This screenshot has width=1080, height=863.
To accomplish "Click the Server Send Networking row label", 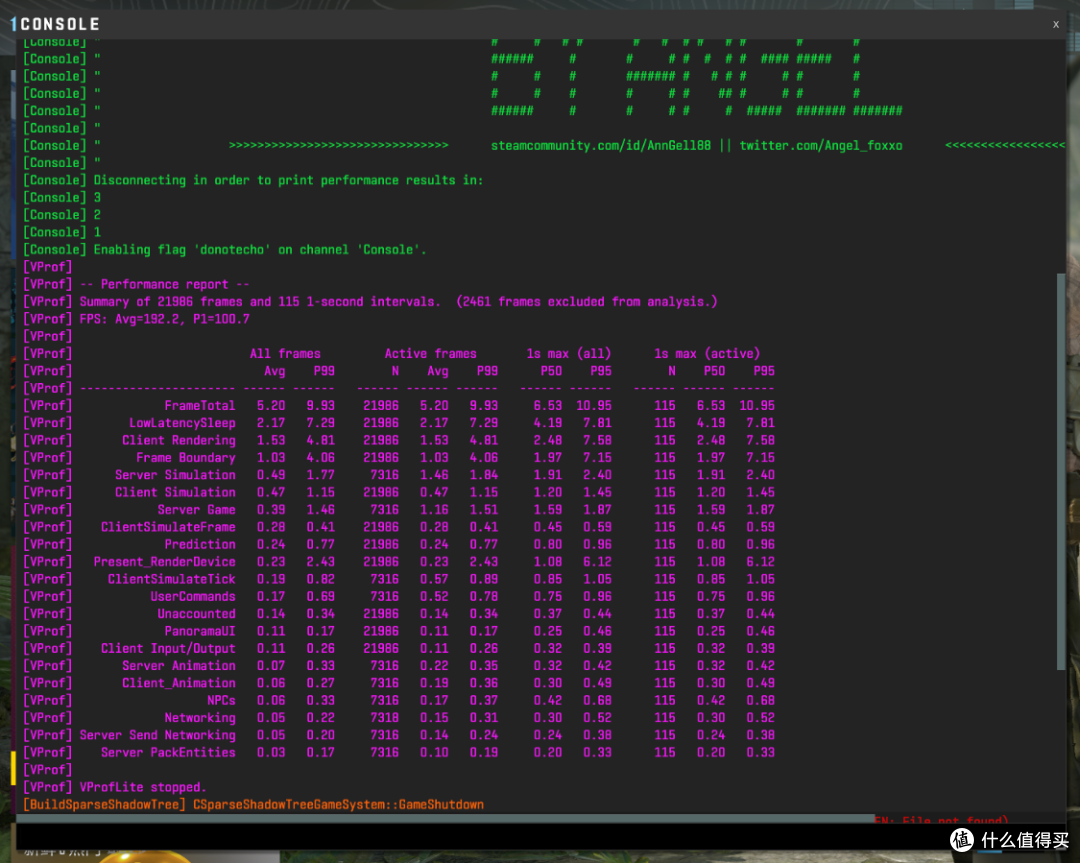I will tap(157, 735).
